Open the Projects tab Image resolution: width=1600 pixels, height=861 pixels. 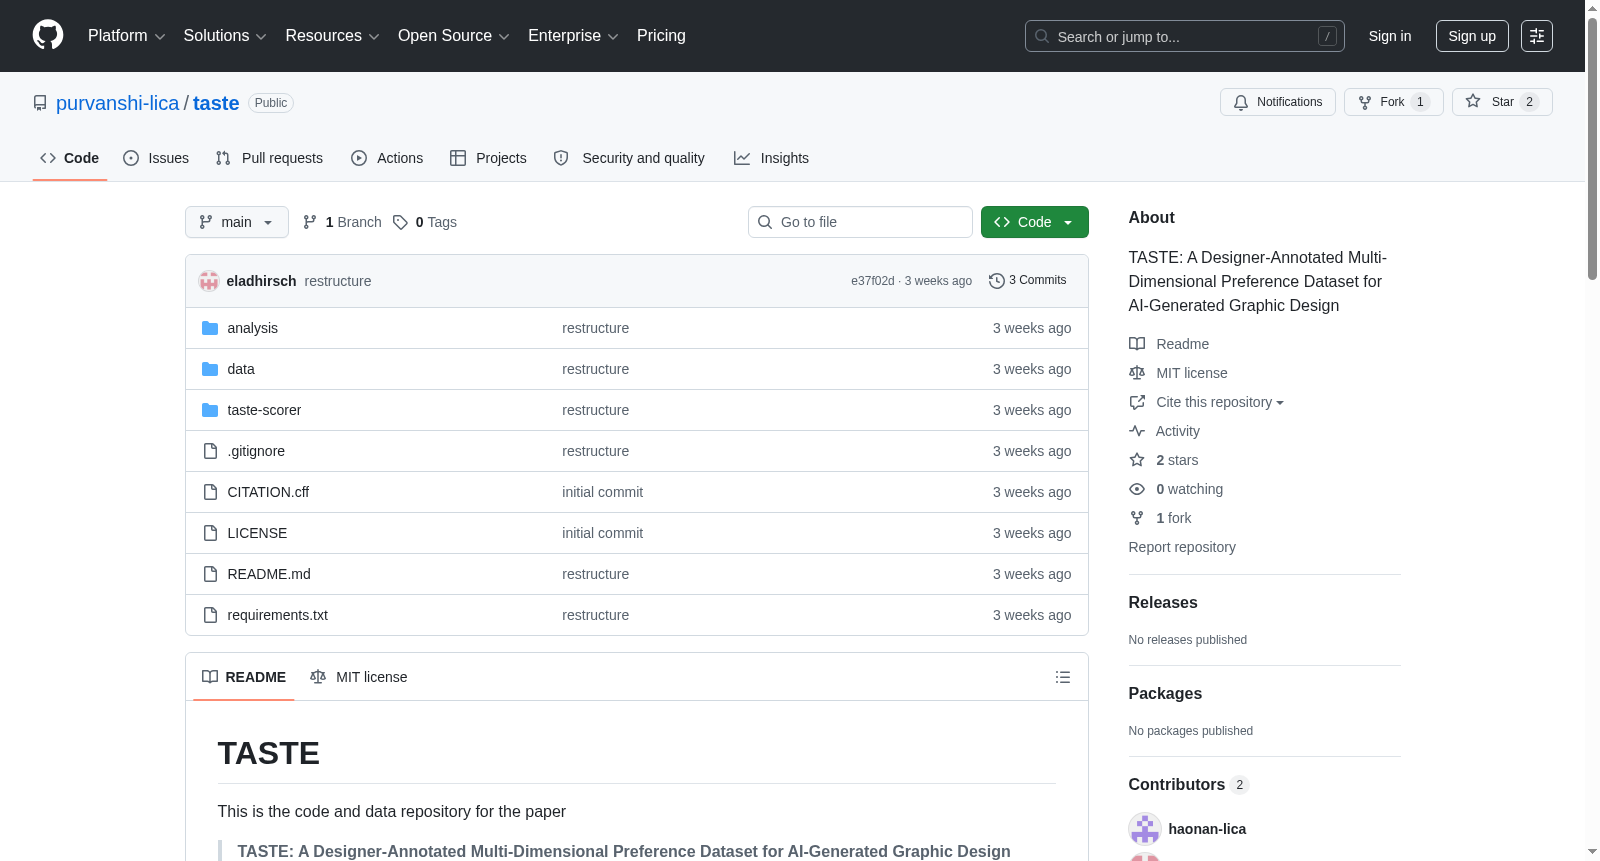point(488,158)
